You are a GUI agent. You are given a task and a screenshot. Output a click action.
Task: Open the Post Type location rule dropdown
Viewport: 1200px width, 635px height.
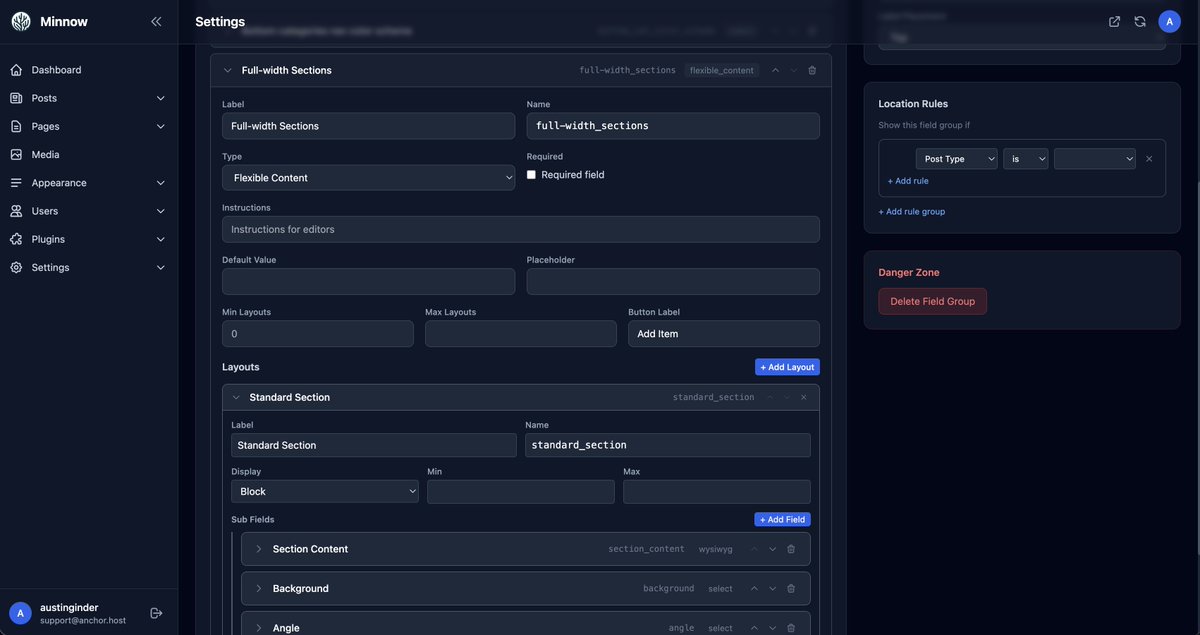957,159
